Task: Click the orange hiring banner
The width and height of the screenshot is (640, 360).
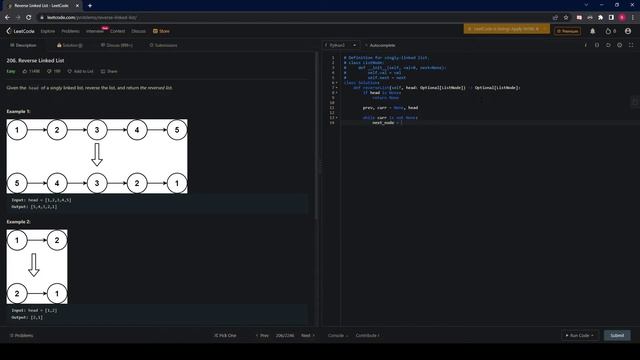Action: pyautogui.click(x=506, y=29)
